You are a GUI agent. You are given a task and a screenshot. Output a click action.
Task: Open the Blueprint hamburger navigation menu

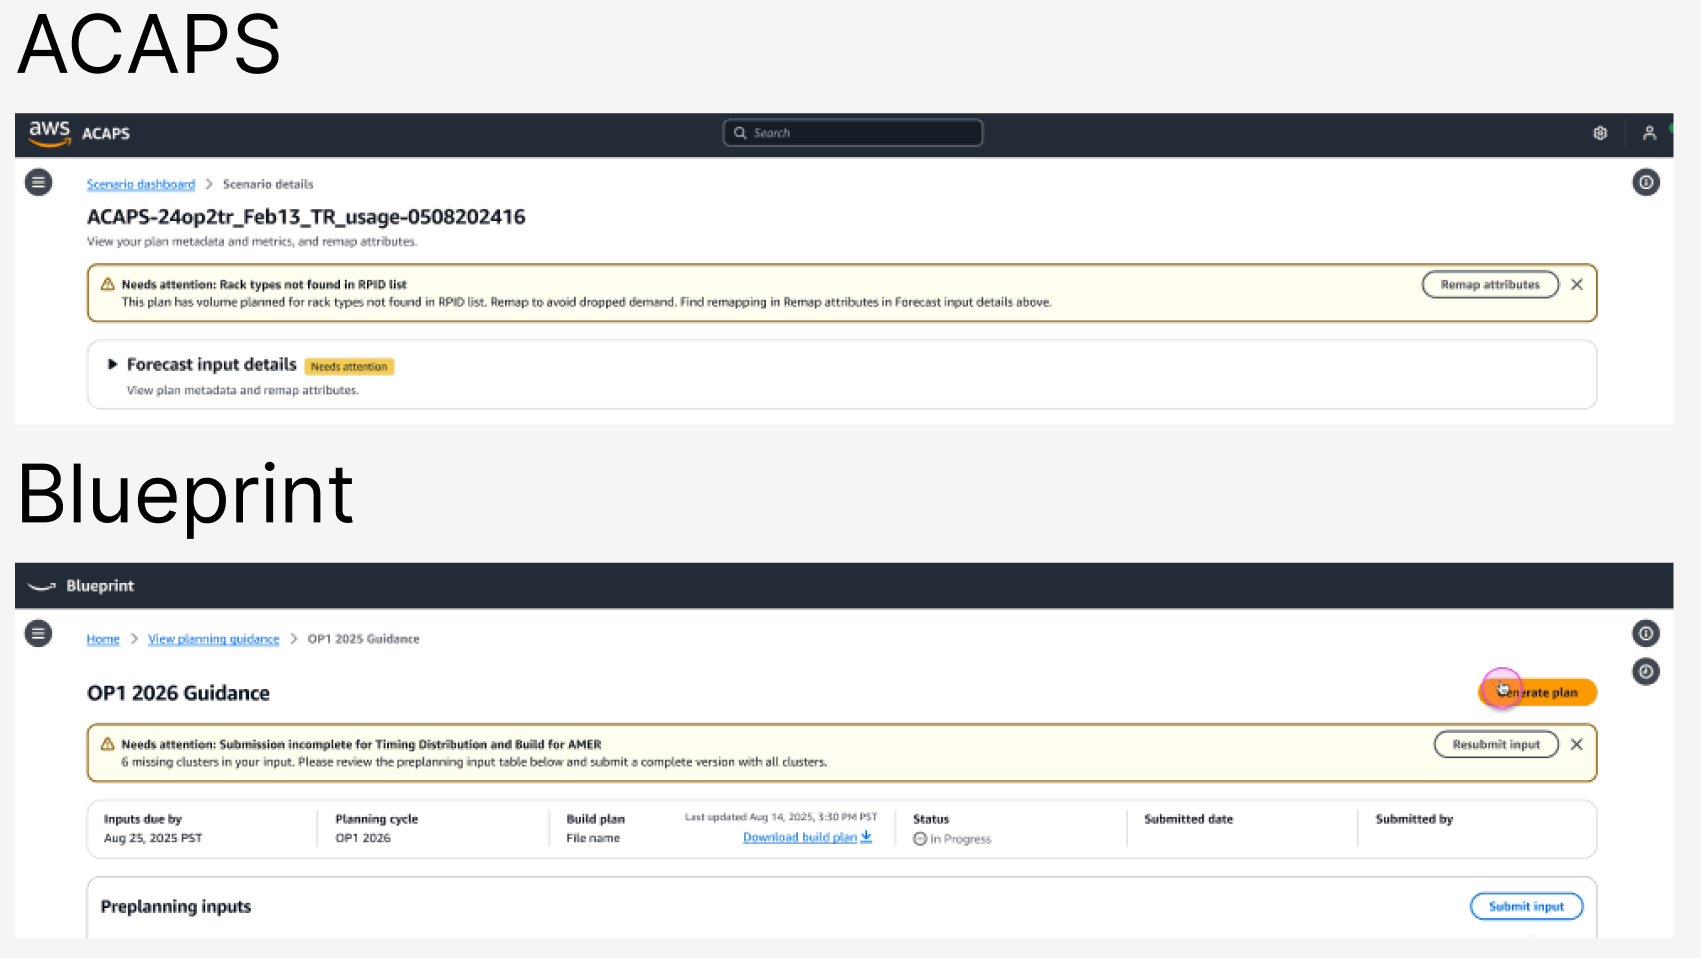(38, 633)
